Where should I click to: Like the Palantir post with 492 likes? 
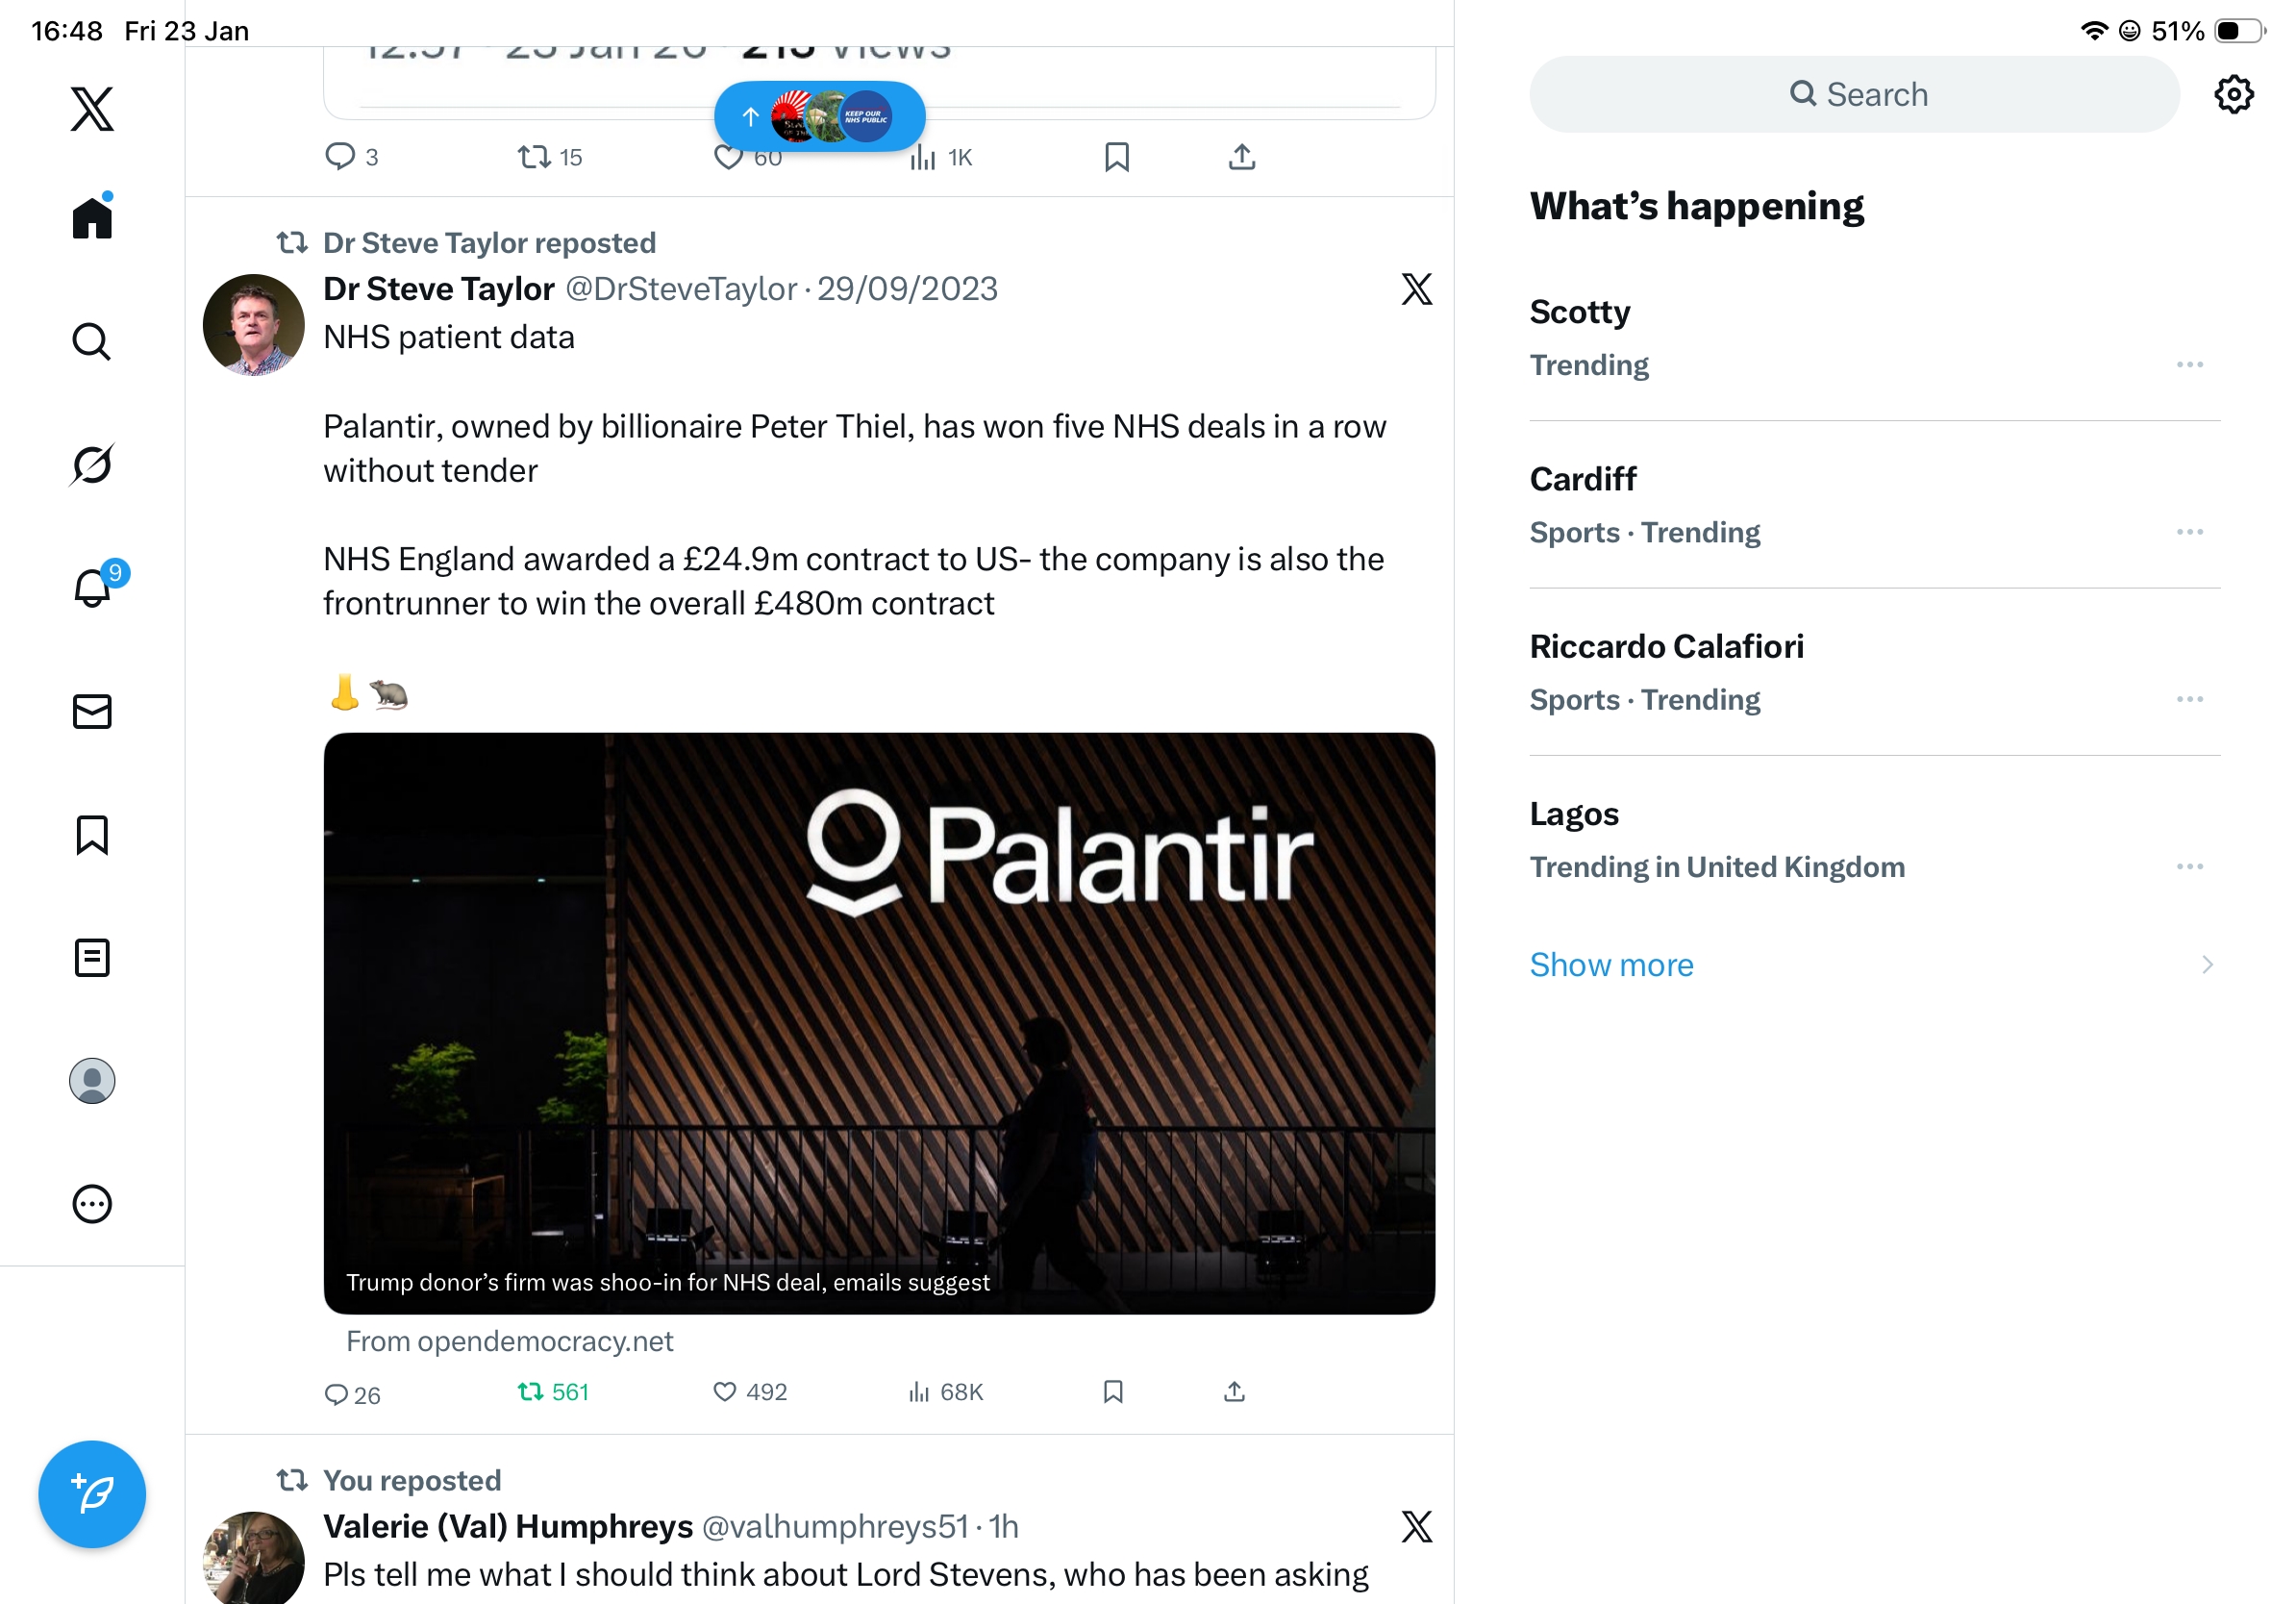point(725,1392)
